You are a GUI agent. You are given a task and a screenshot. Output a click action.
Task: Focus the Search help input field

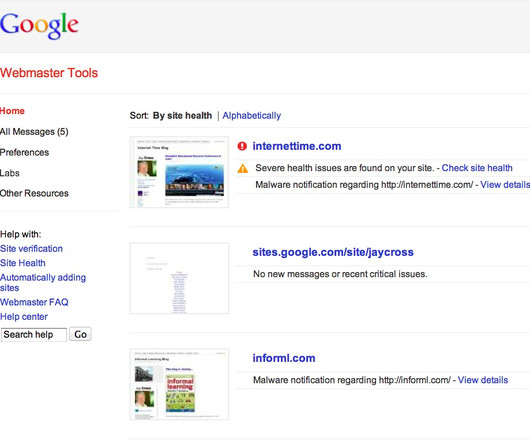click(x=34, y=335)
